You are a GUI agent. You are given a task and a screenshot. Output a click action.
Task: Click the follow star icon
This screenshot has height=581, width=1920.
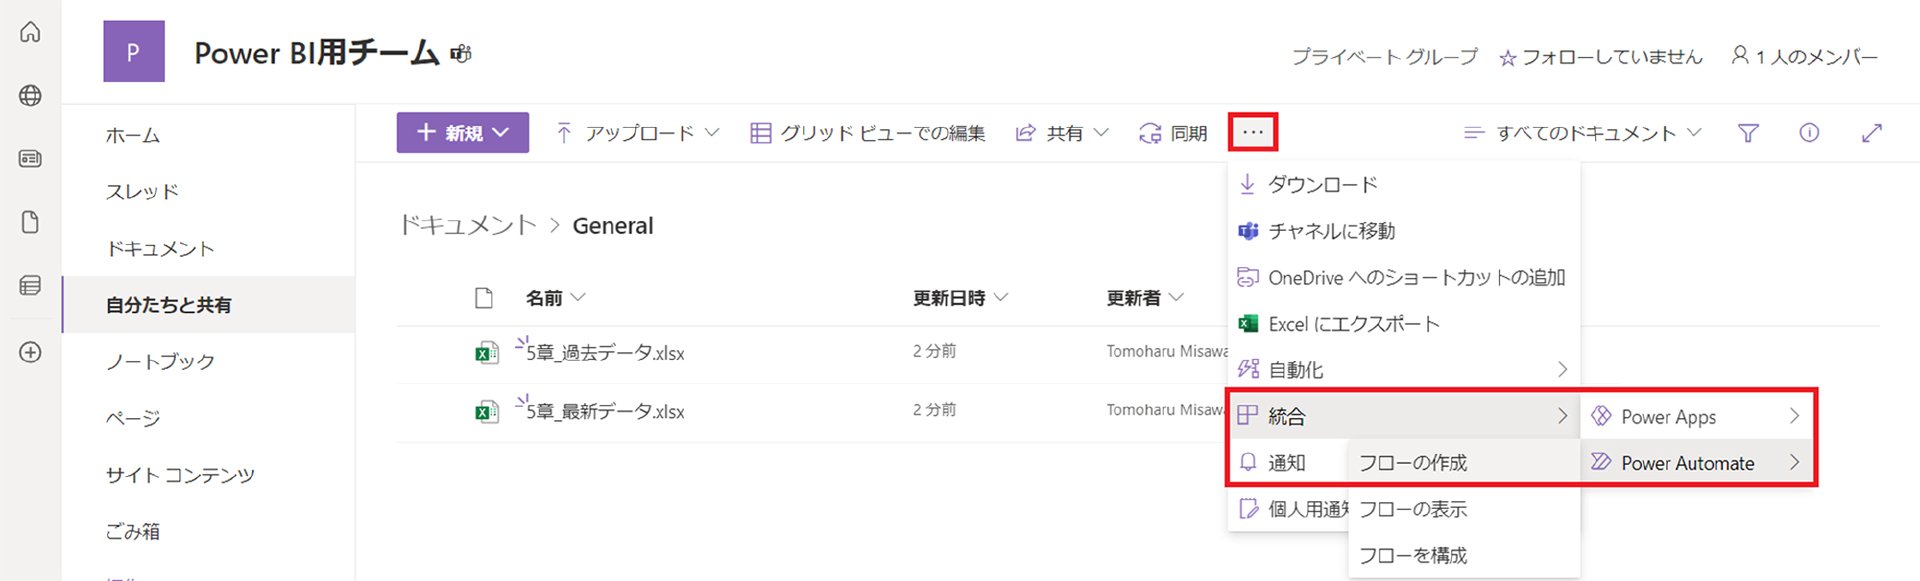tap(1507, 58)
